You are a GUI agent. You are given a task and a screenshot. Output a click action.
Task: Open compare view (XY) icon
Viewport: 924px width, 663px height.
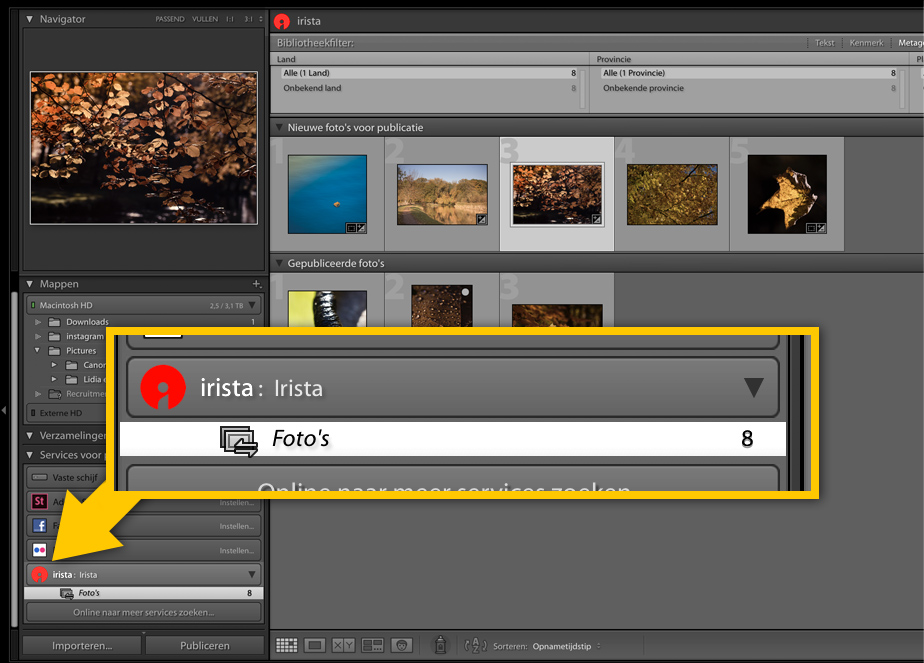343,646
